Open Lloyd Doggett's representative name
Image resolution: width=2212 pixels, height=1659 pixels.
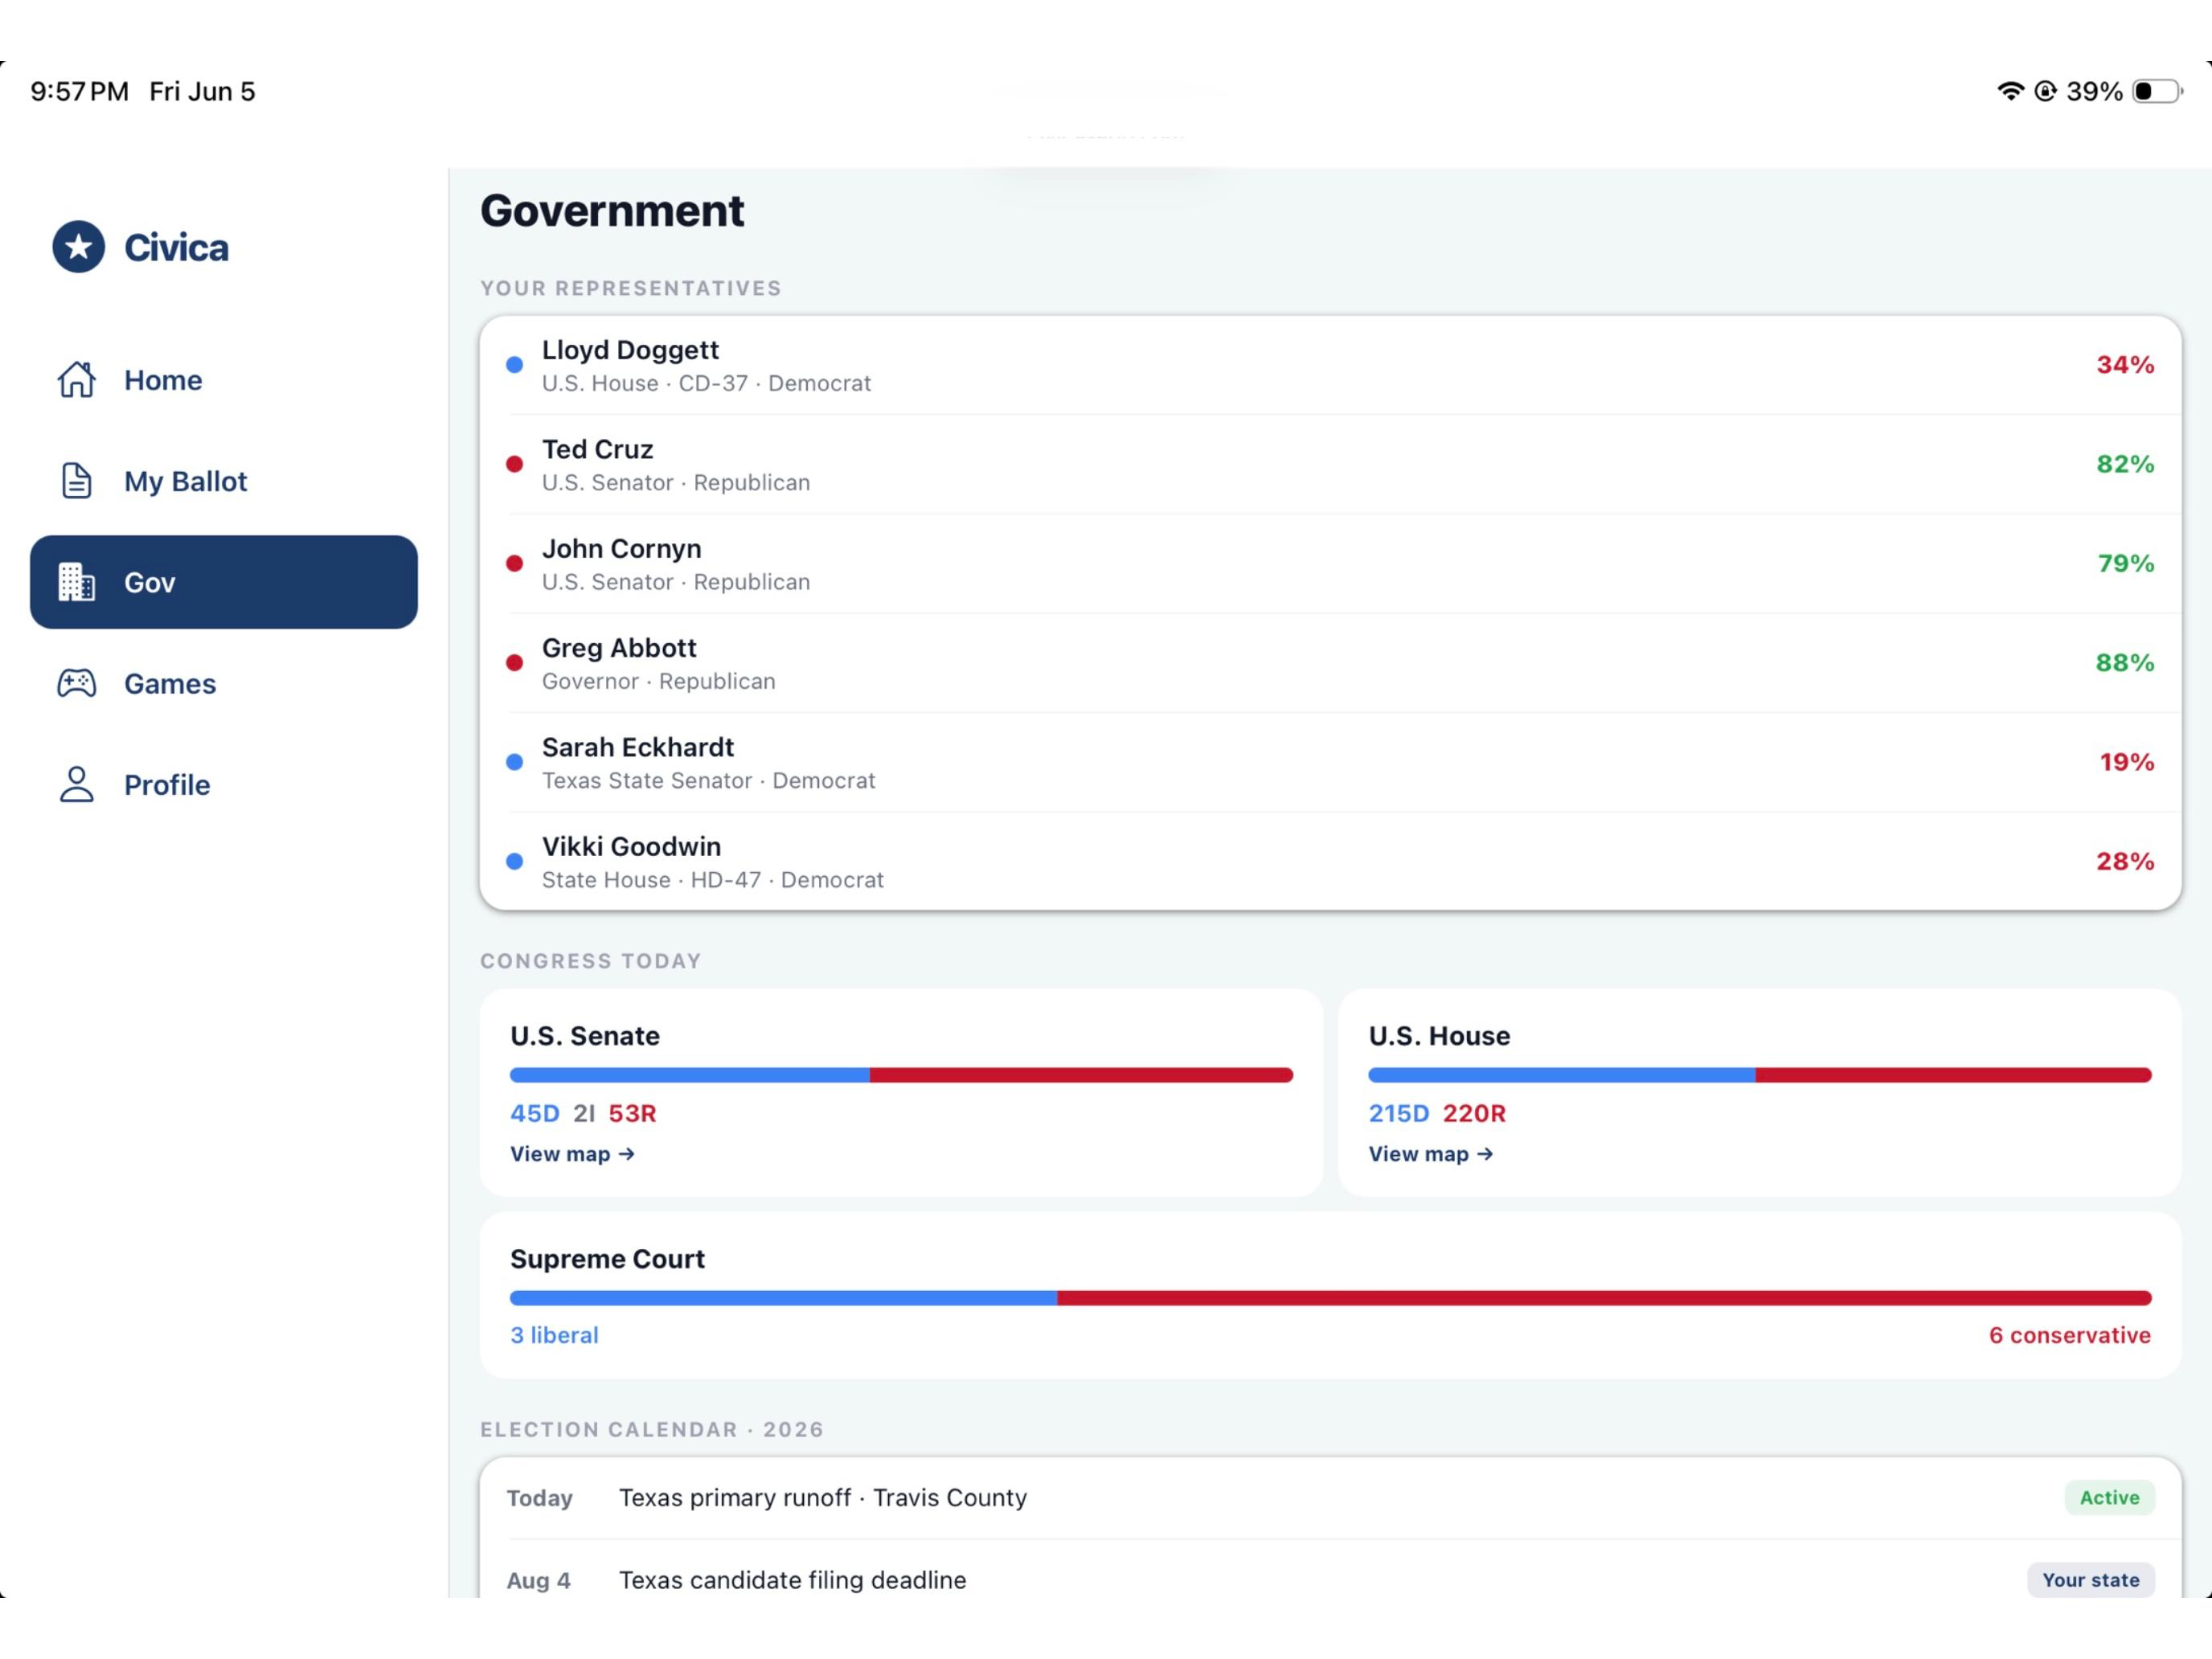pyautogui.click(x=630, y=350)
